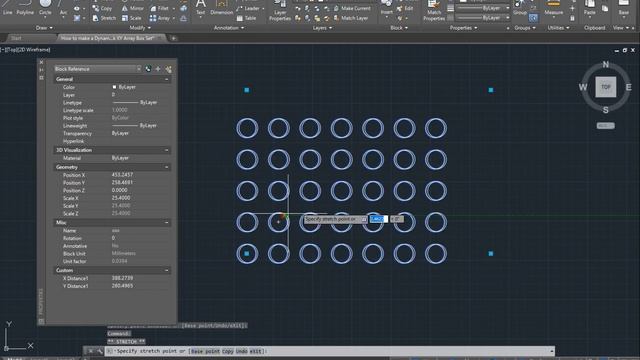This screenshot has height=360, width=640.
Task: Select the Array tool
Action: (x=160, y=18)
